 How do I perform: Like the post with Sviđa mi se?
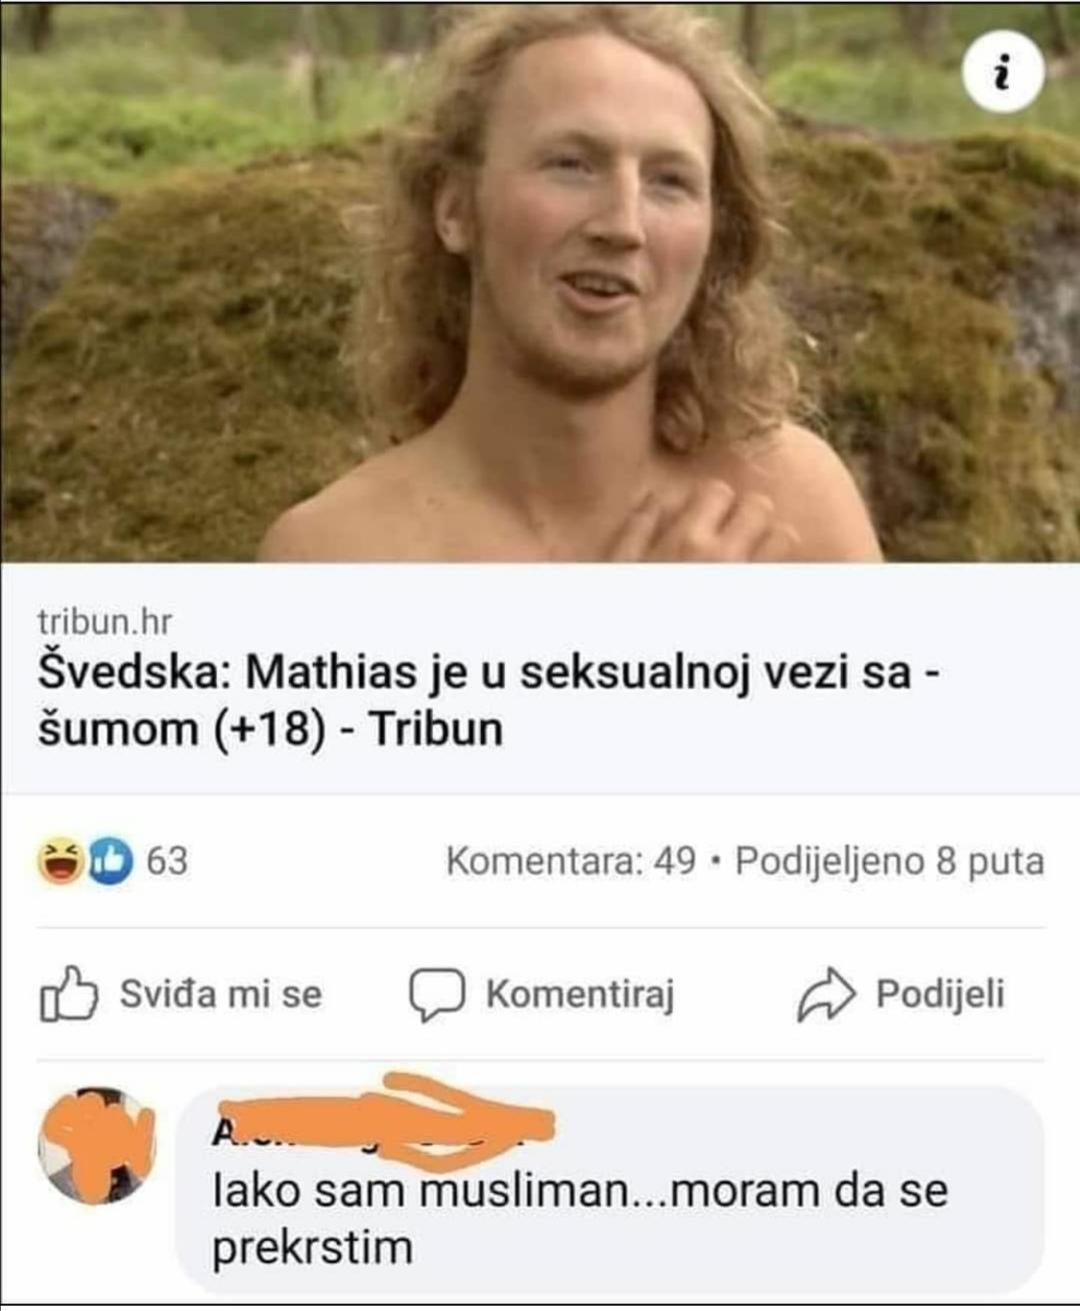(x=181, y=994)
